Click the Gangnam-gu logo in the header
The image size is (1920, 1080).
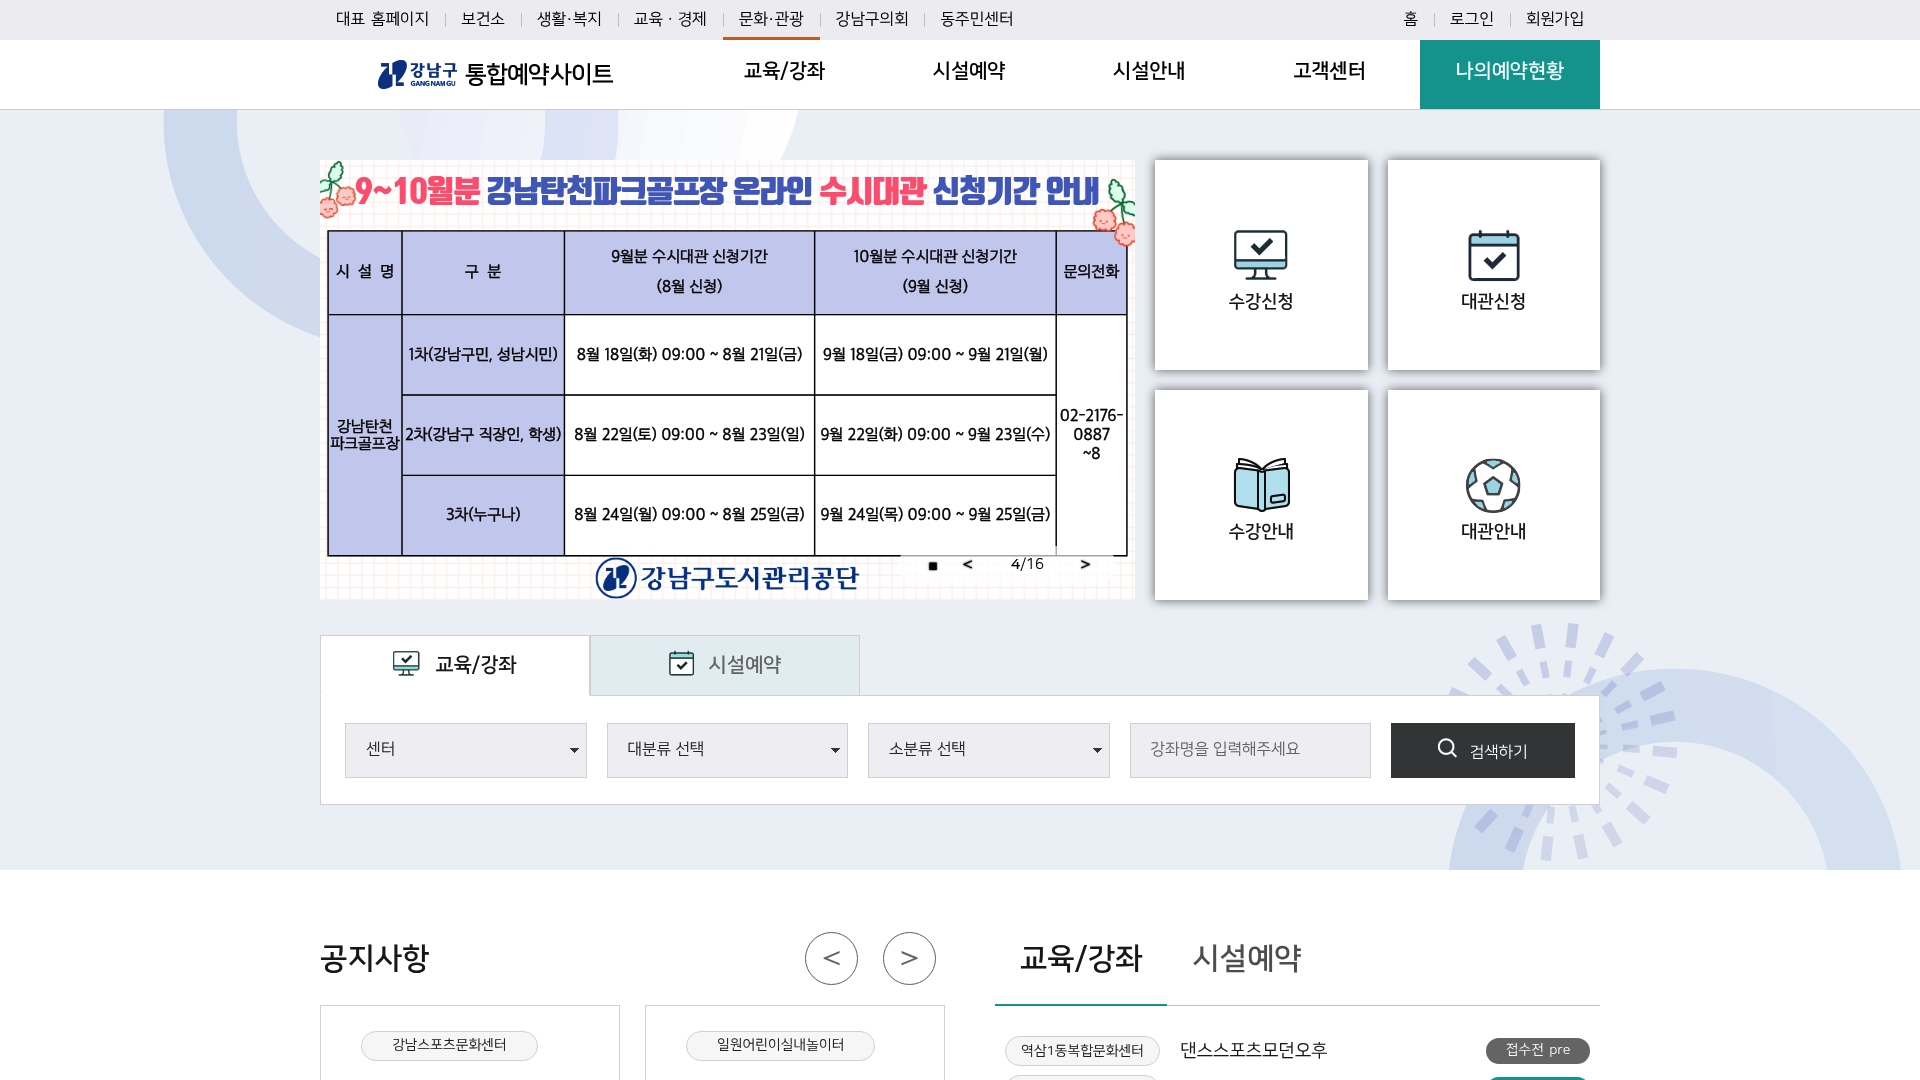[x=417, y=74]
